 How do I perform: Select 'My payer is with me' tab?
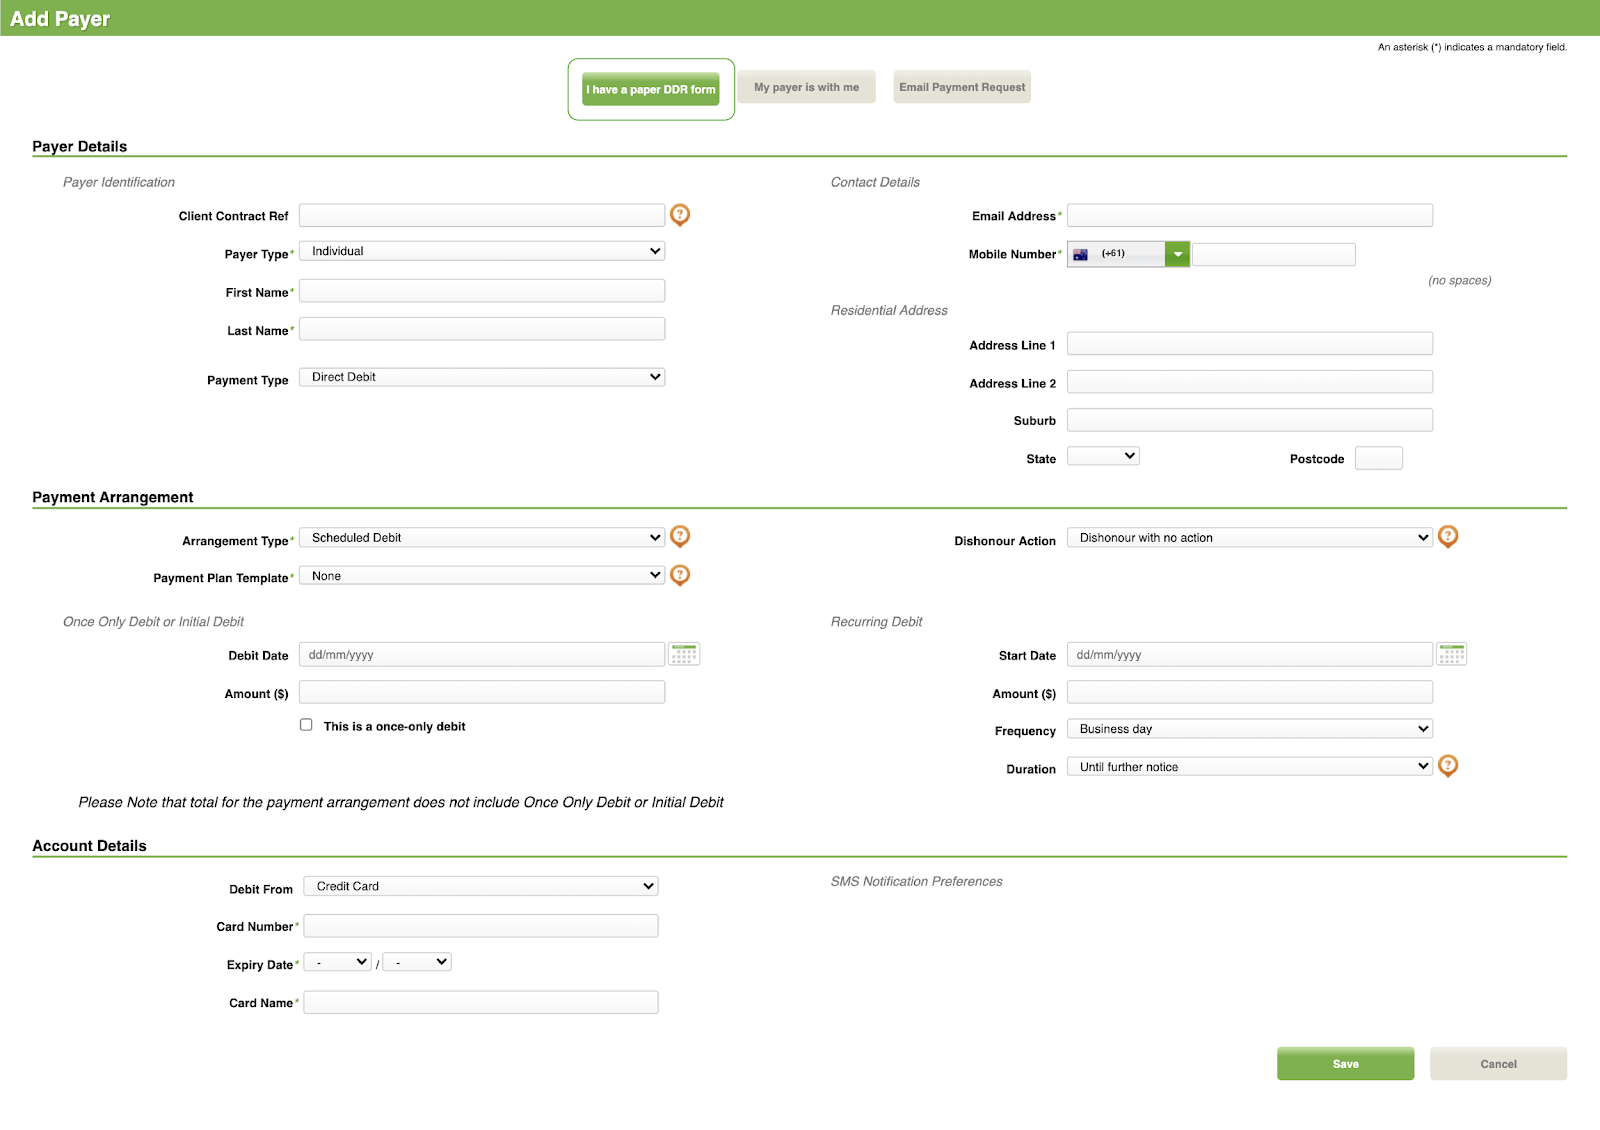807,87
